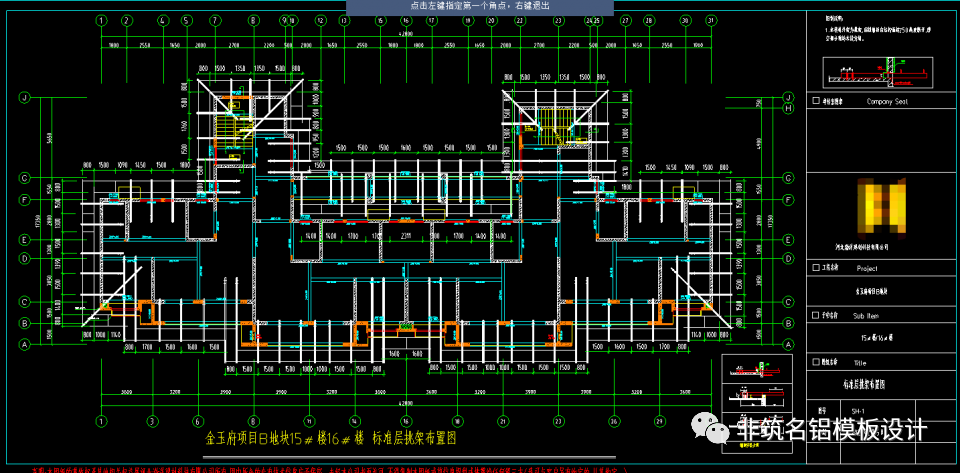Image resolution: width=960 pixels, height=473 pixels.
Task: Select axis bubble 29
Action: (659, 421)
